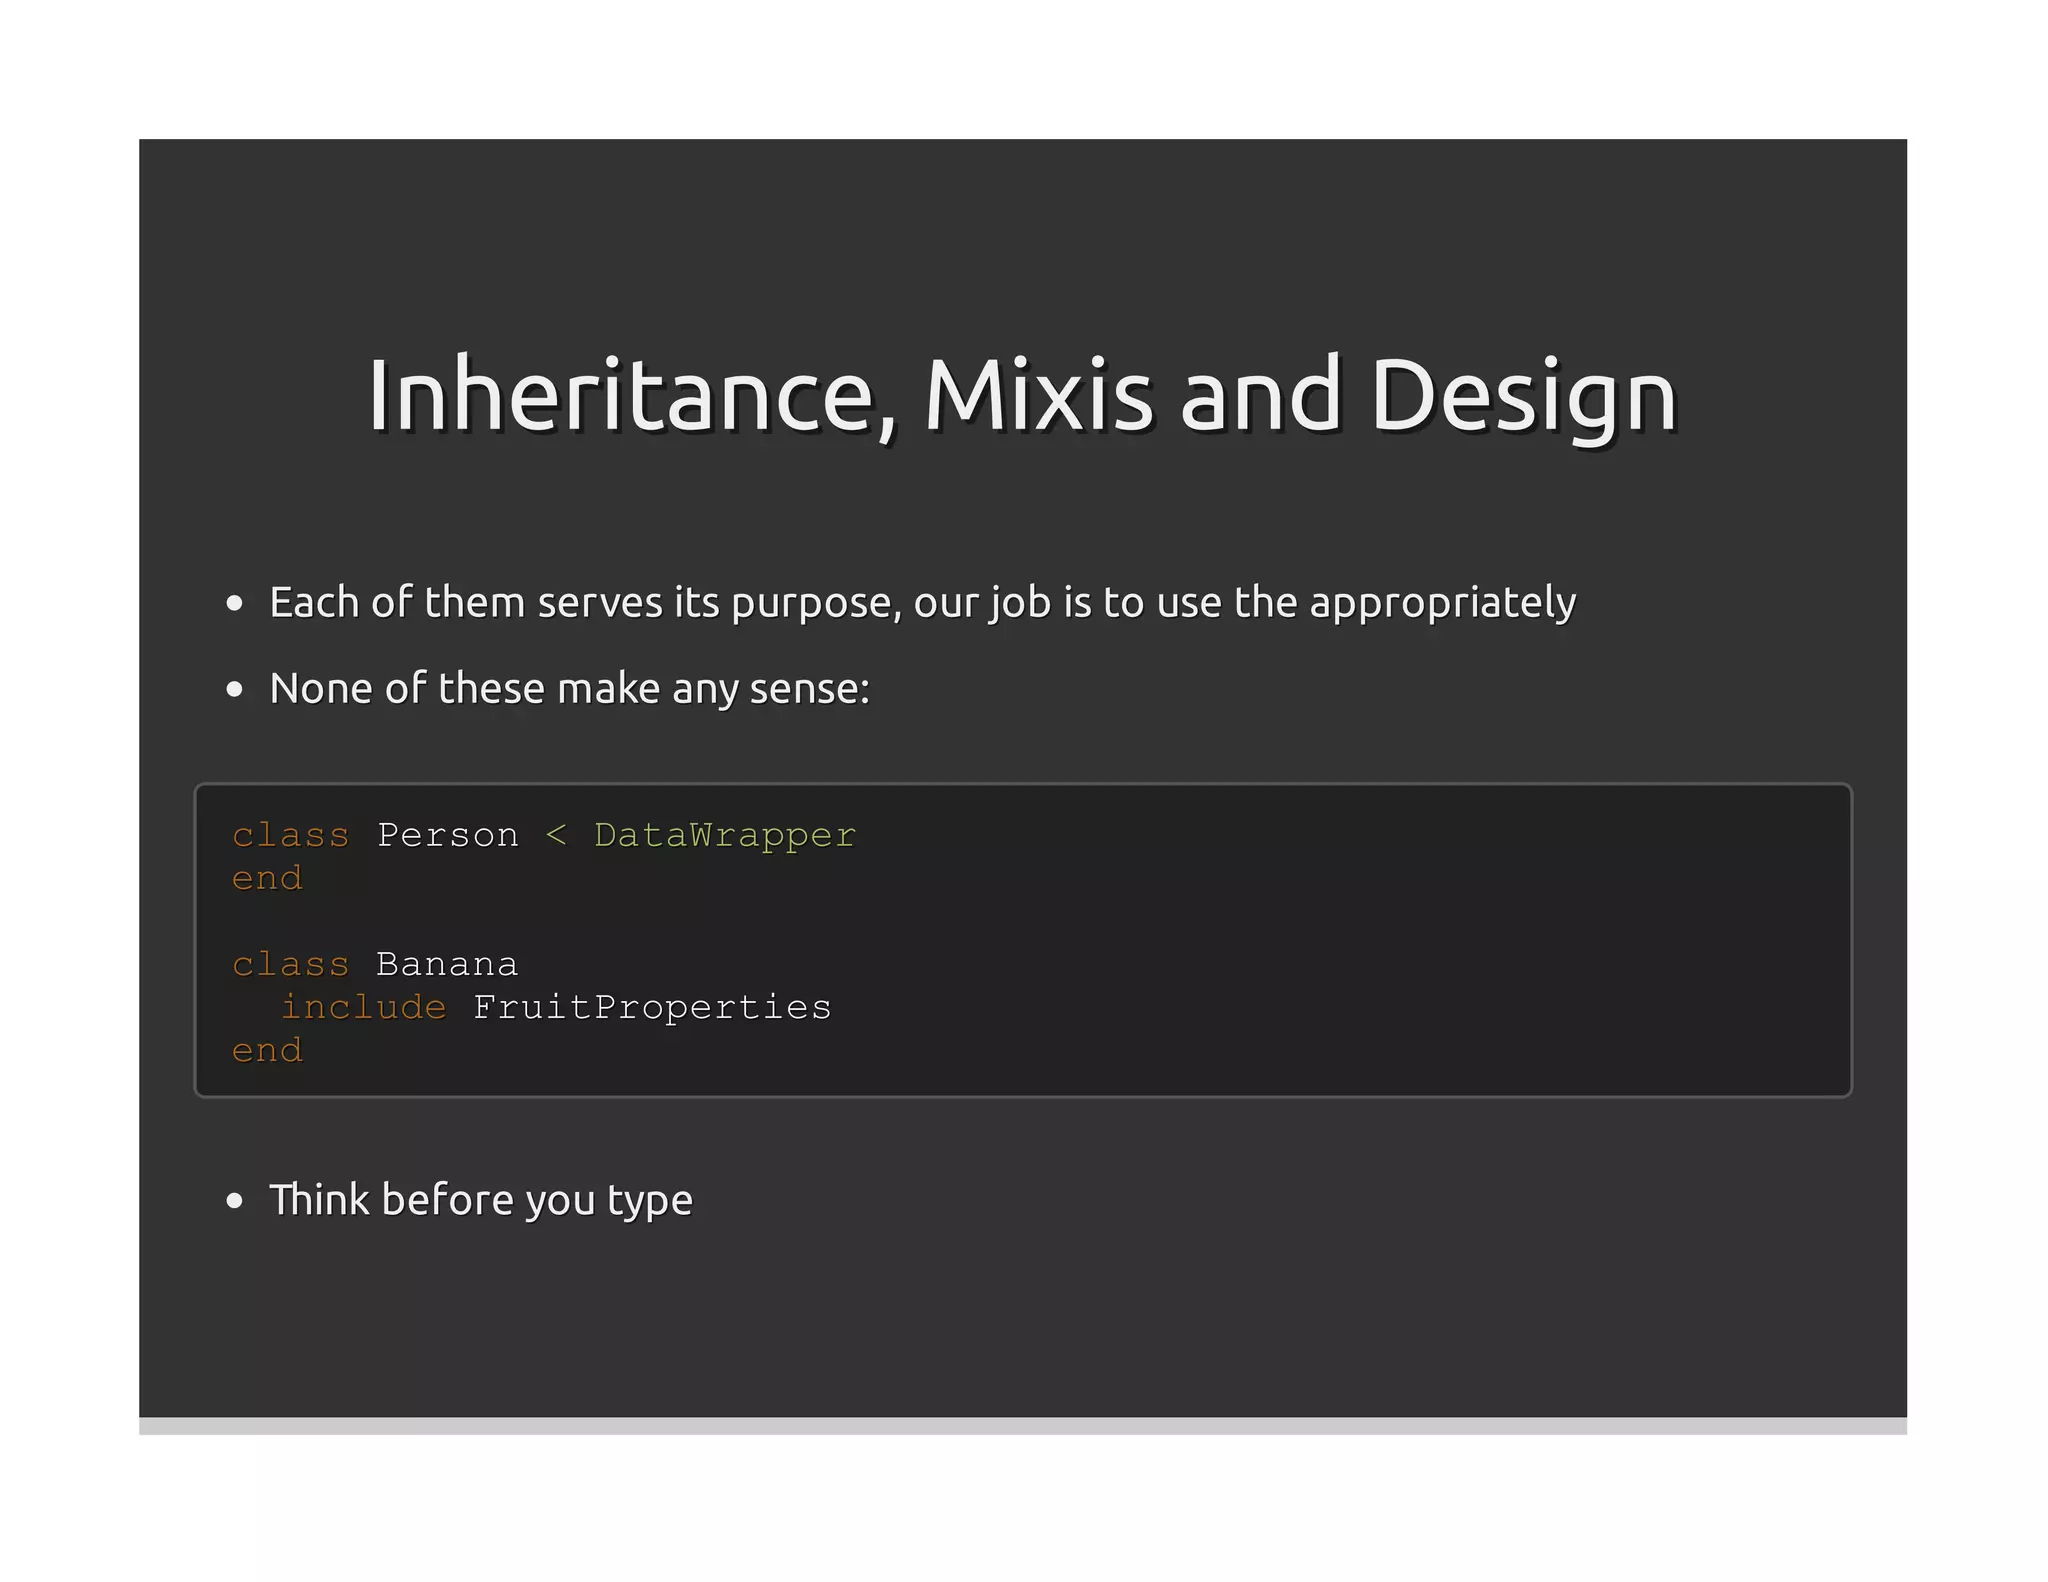Click the 'class' keyword before Person
The image size is (2048, 1582).
coord(291,835)
